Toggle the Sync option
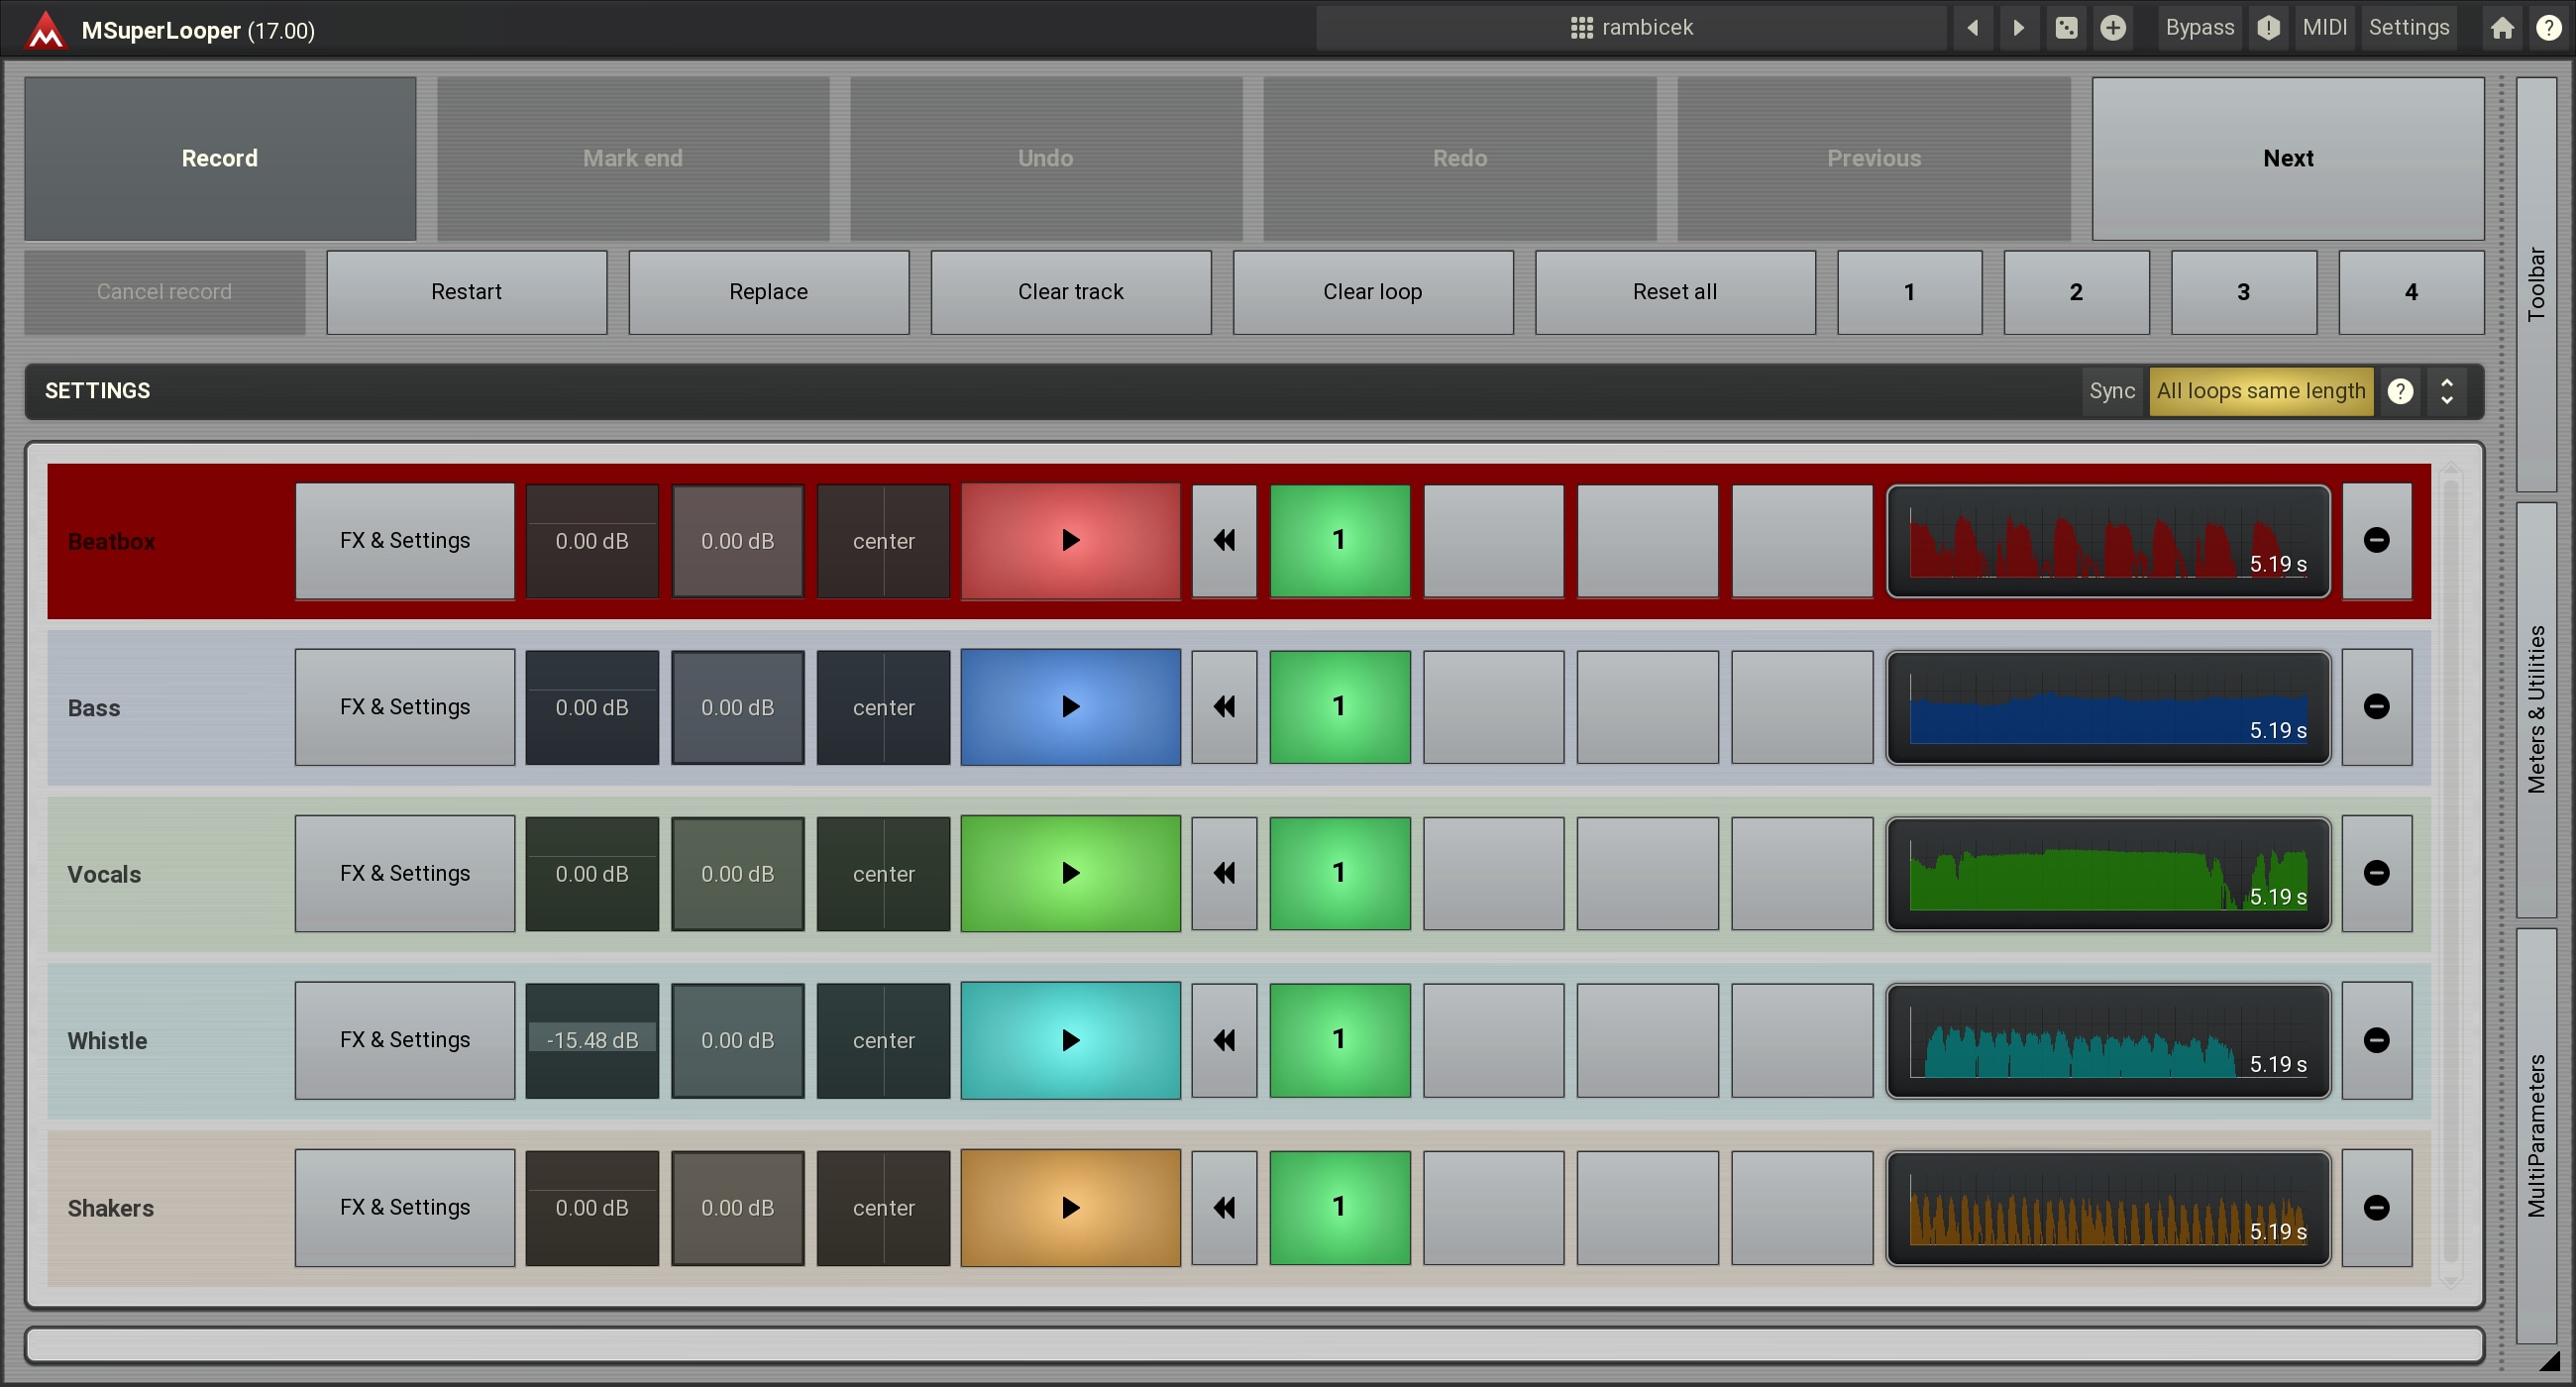The image size is (2576, 1387). 2111,391
